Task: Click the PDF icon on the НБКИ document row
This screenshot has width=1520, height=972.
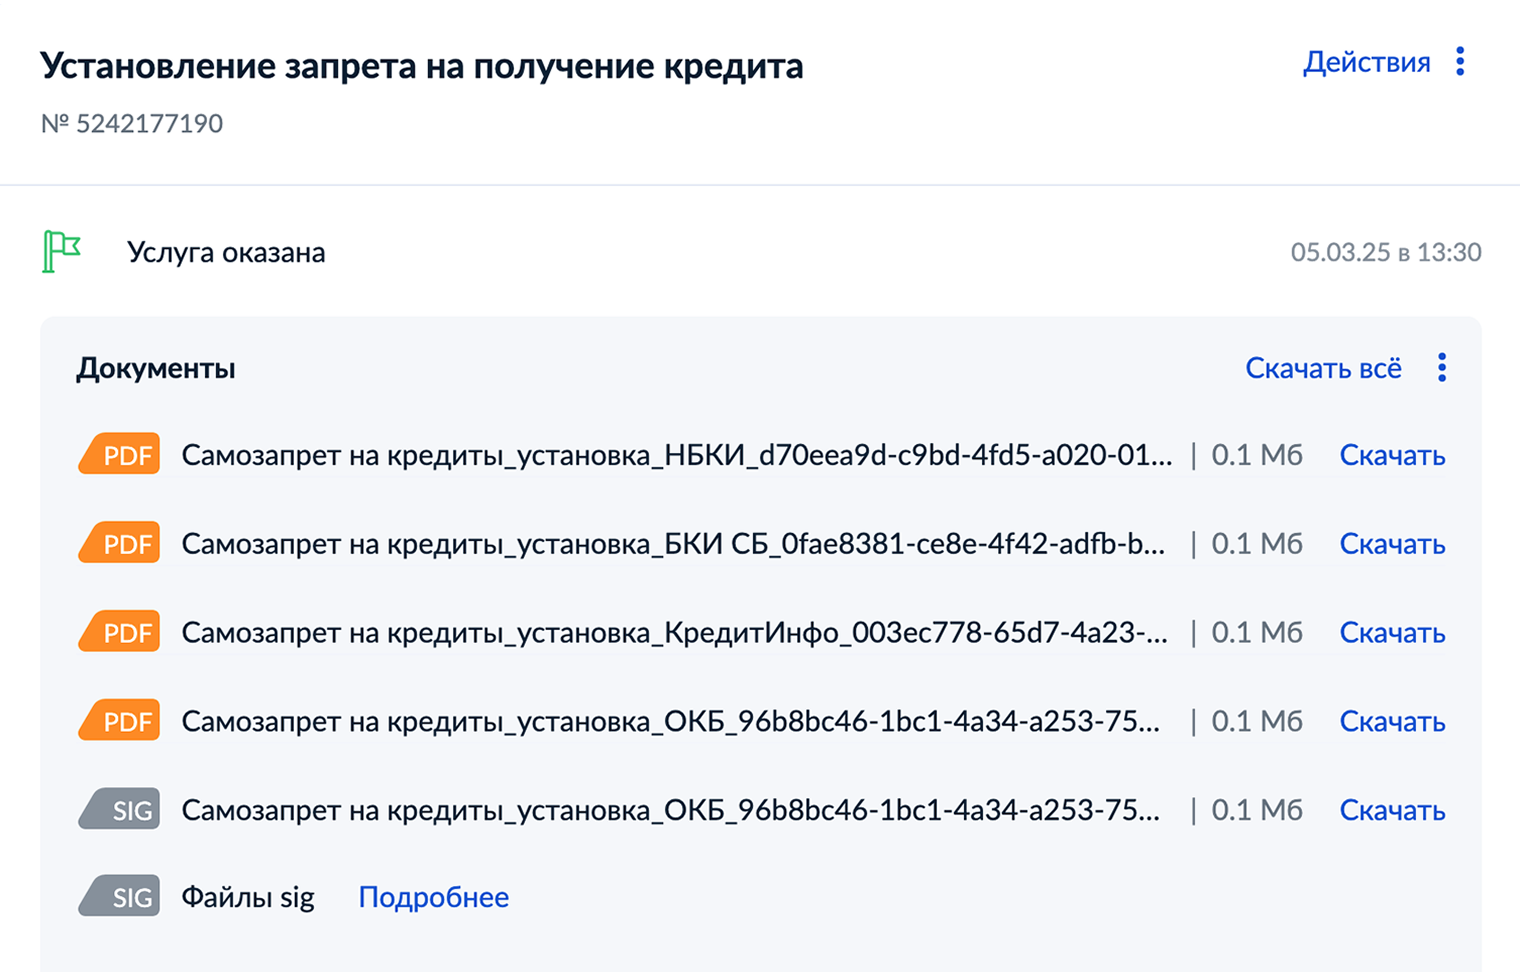Action: (118, 454)
